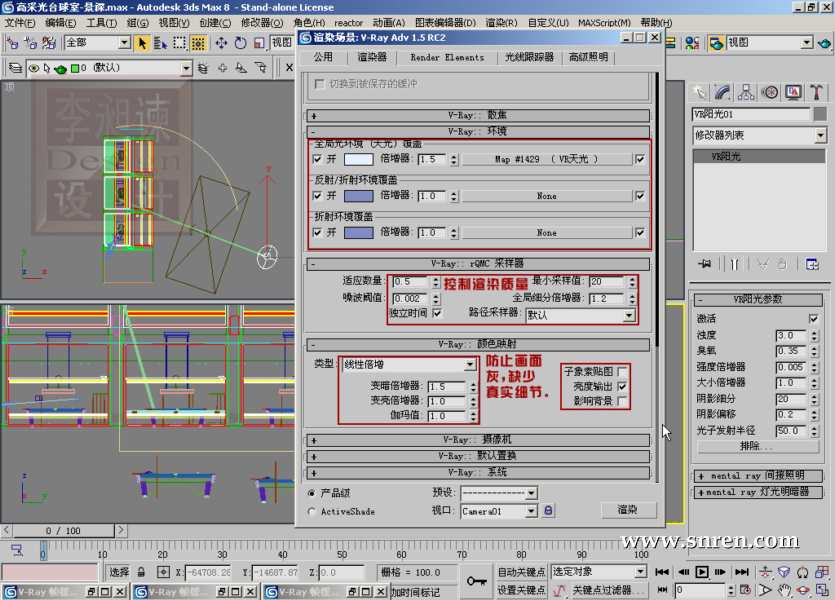Select the ActiveShade radio button

(312, 511)
